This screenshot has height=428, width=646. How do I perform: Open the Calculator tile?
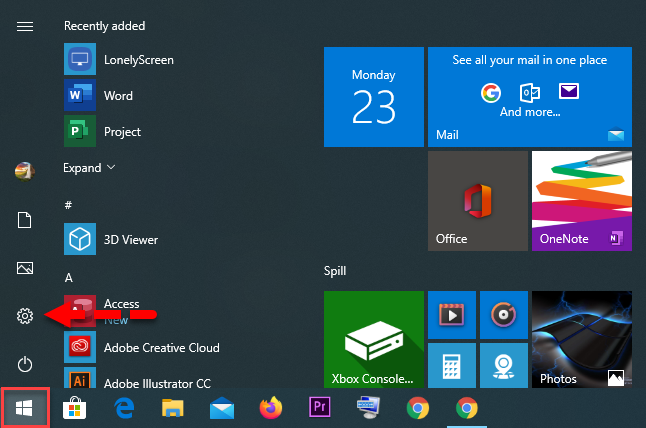450,366
